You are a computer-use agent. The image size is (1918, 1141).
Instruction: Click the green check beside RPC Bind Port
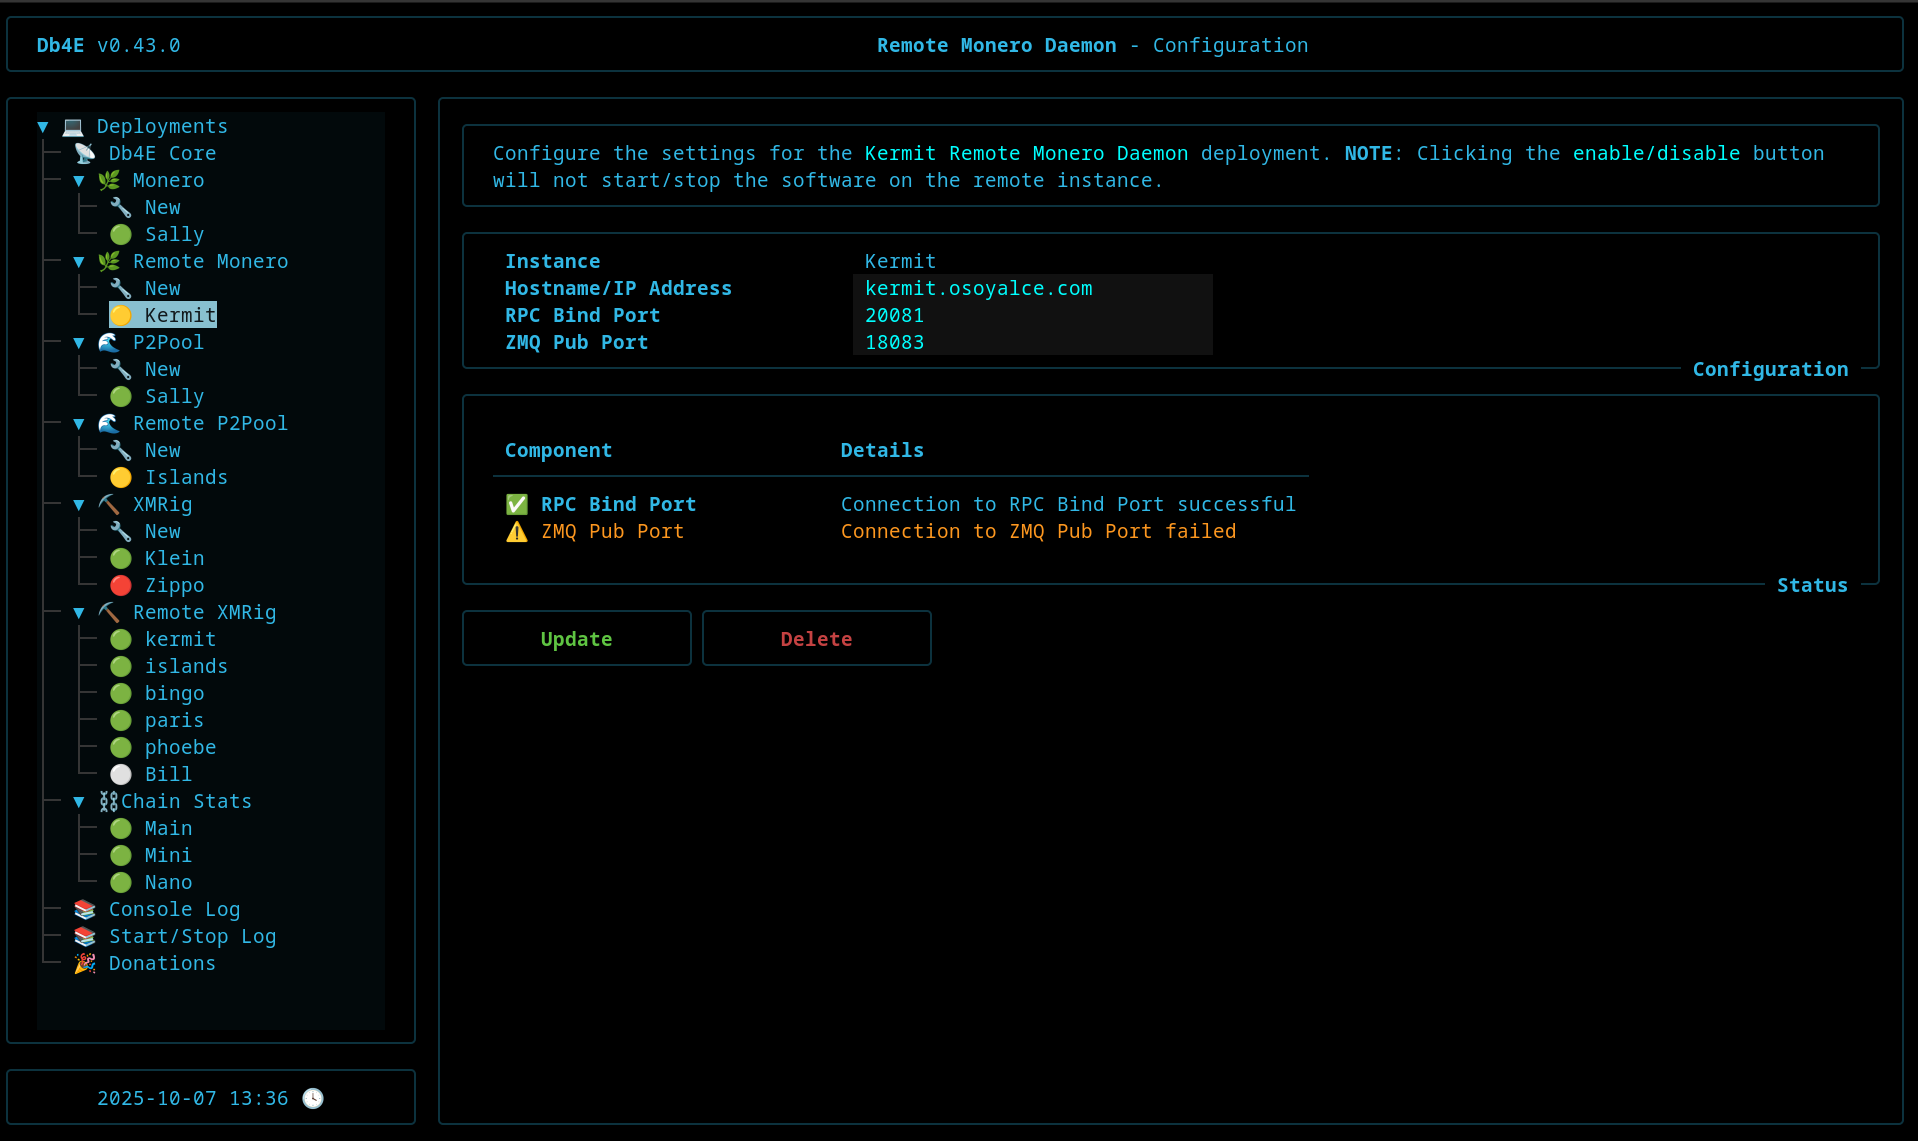(516, 504)
